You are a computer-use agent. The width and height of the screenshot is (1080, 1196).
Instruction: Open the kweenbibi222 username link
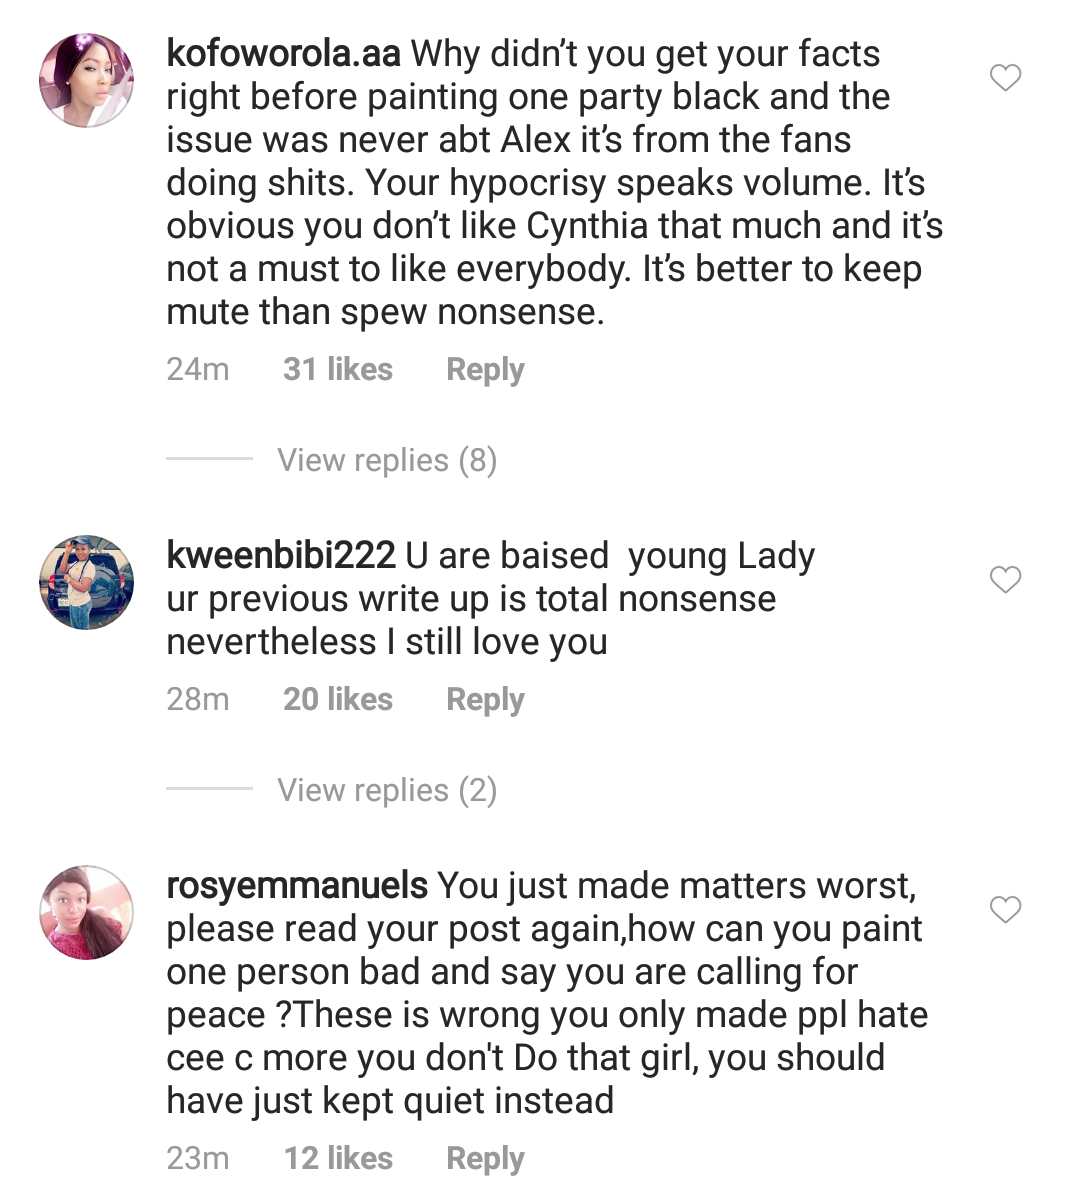281,556
